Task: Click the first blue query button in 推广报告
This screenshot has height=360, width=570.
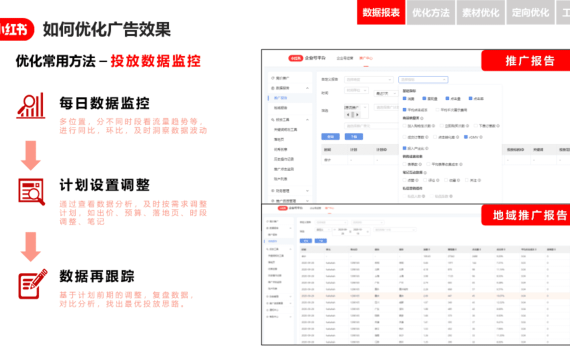Action: pyautogui.click(x=330, y=137)
